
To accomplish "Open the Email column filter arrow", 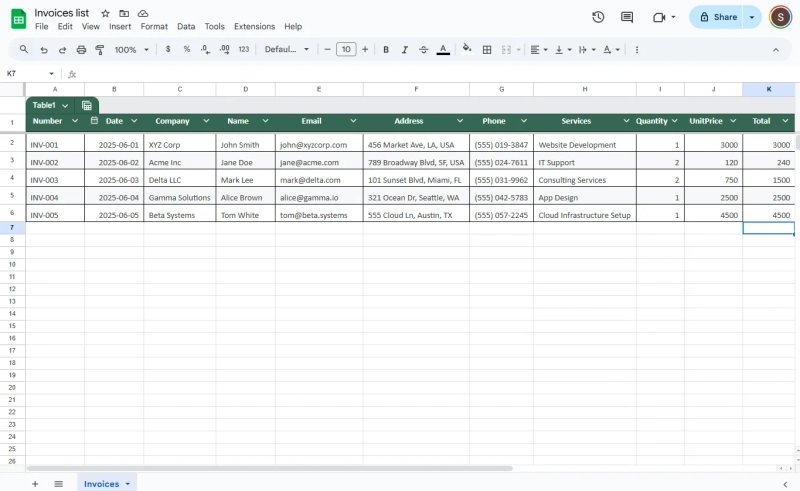I will tap(353, 121).
